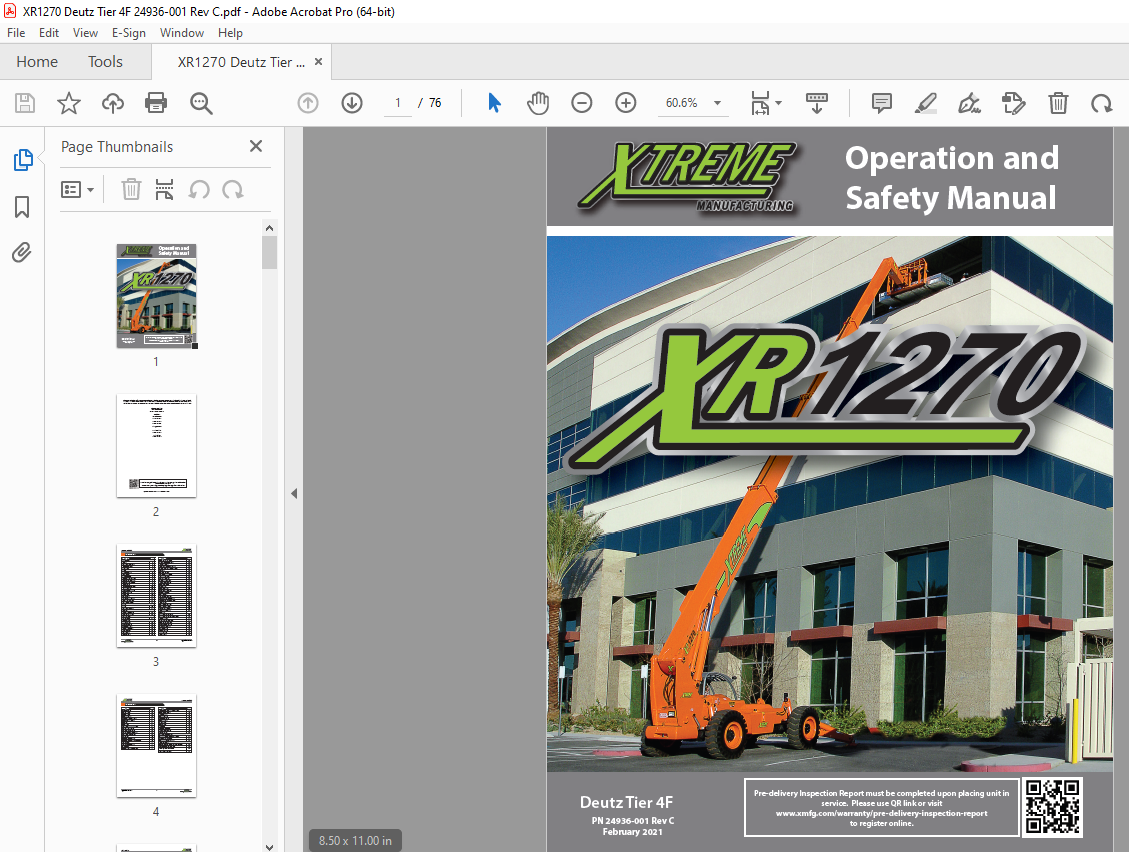Click the QR code on the cover
Viewport: 1129px width, 852px height.
click(1053, 807)
